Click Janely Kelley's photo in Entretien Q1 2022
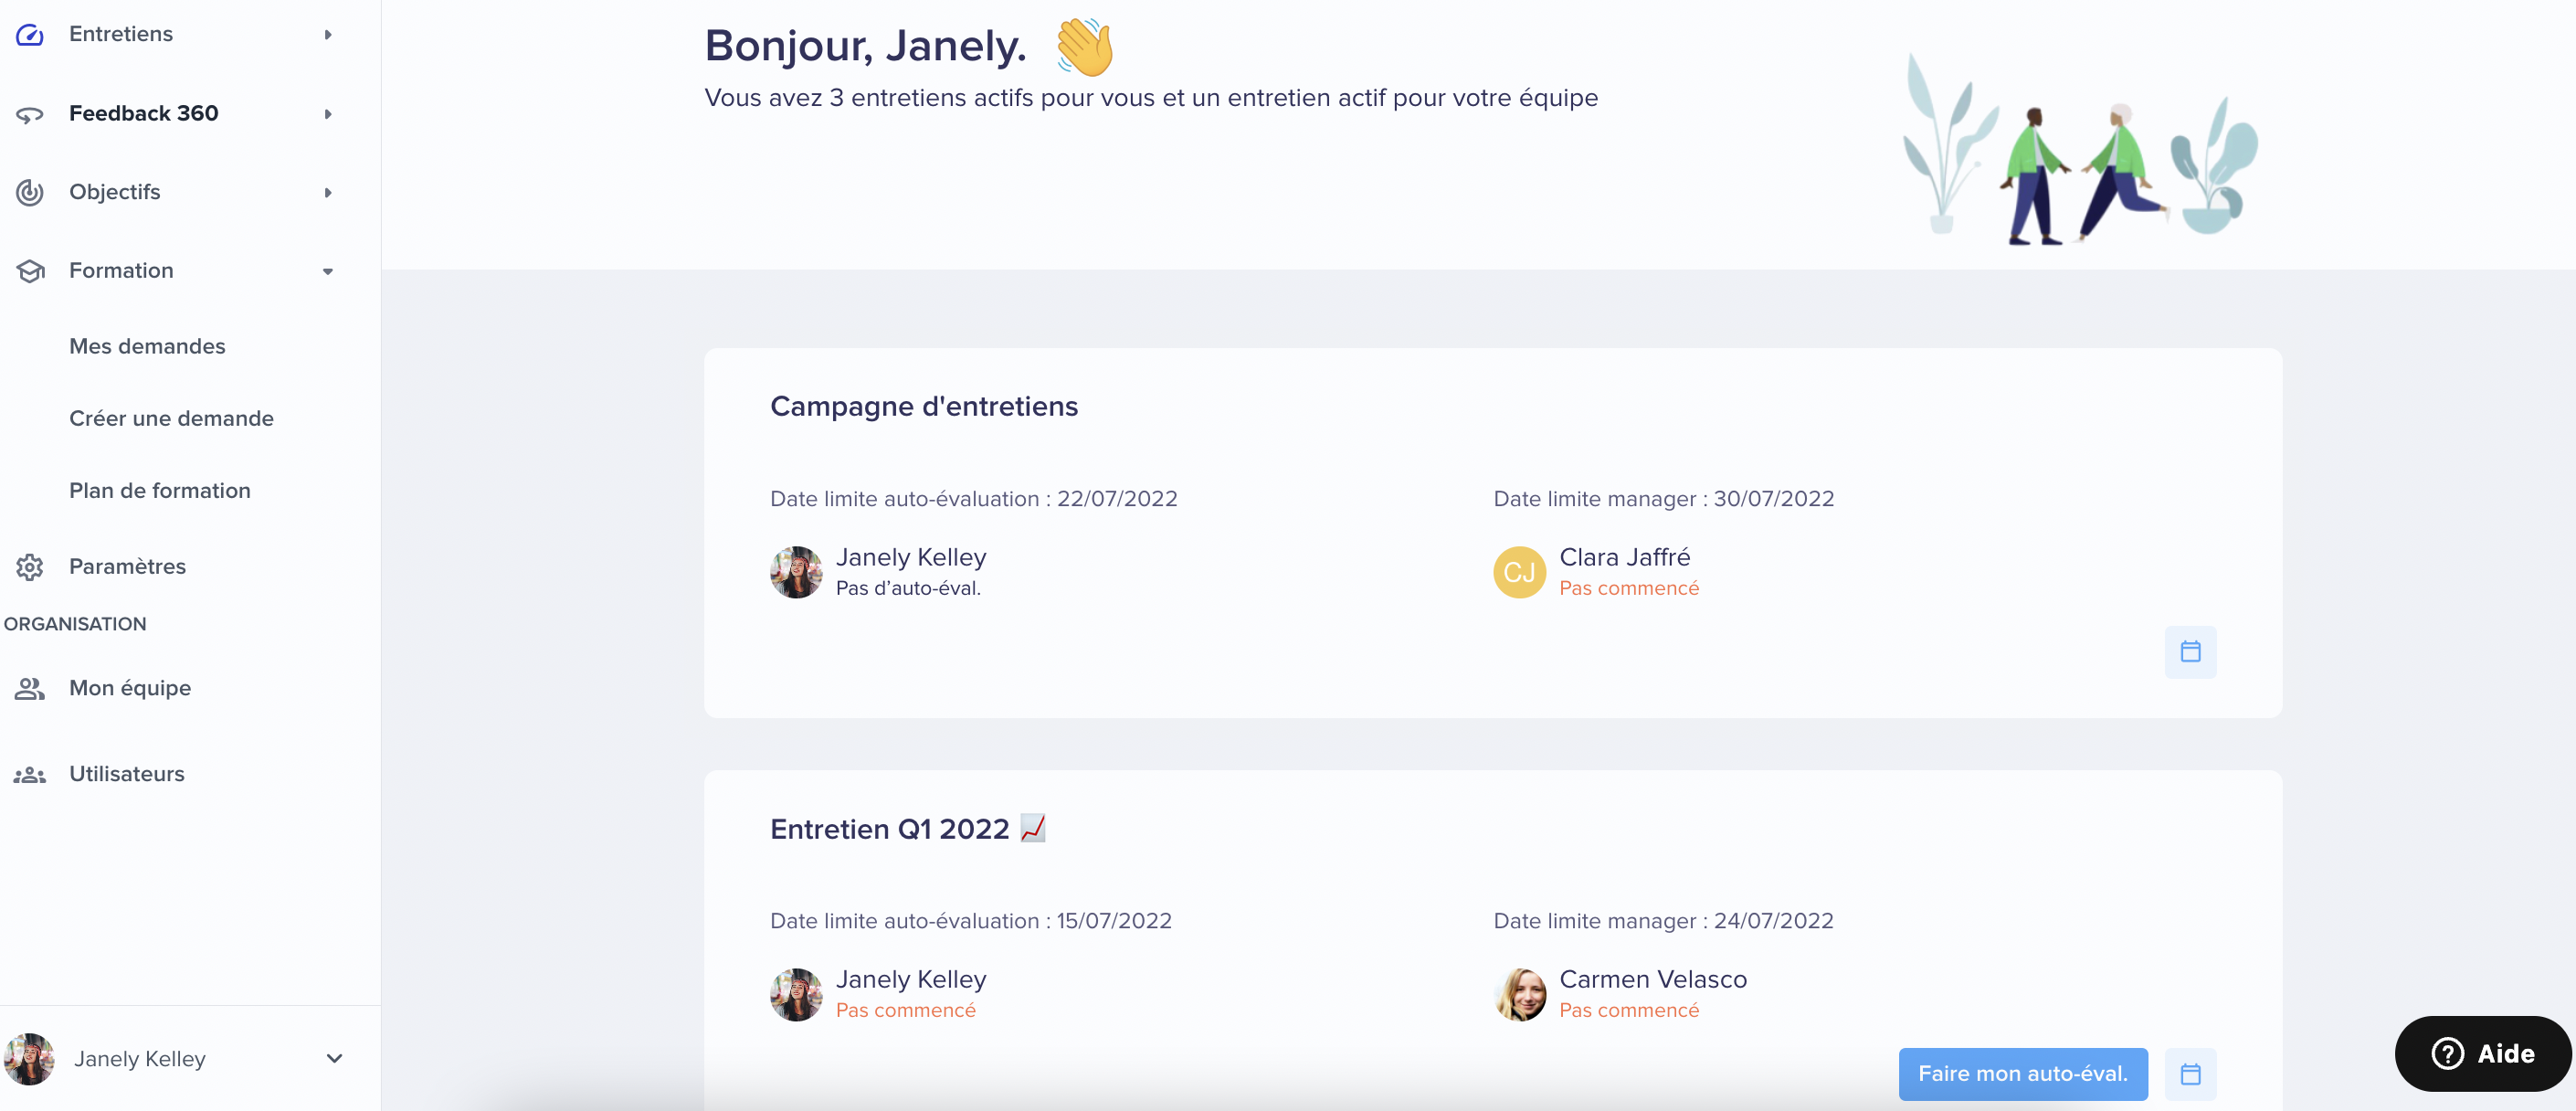This screenshot has height=1111, width=2576. 796,994
